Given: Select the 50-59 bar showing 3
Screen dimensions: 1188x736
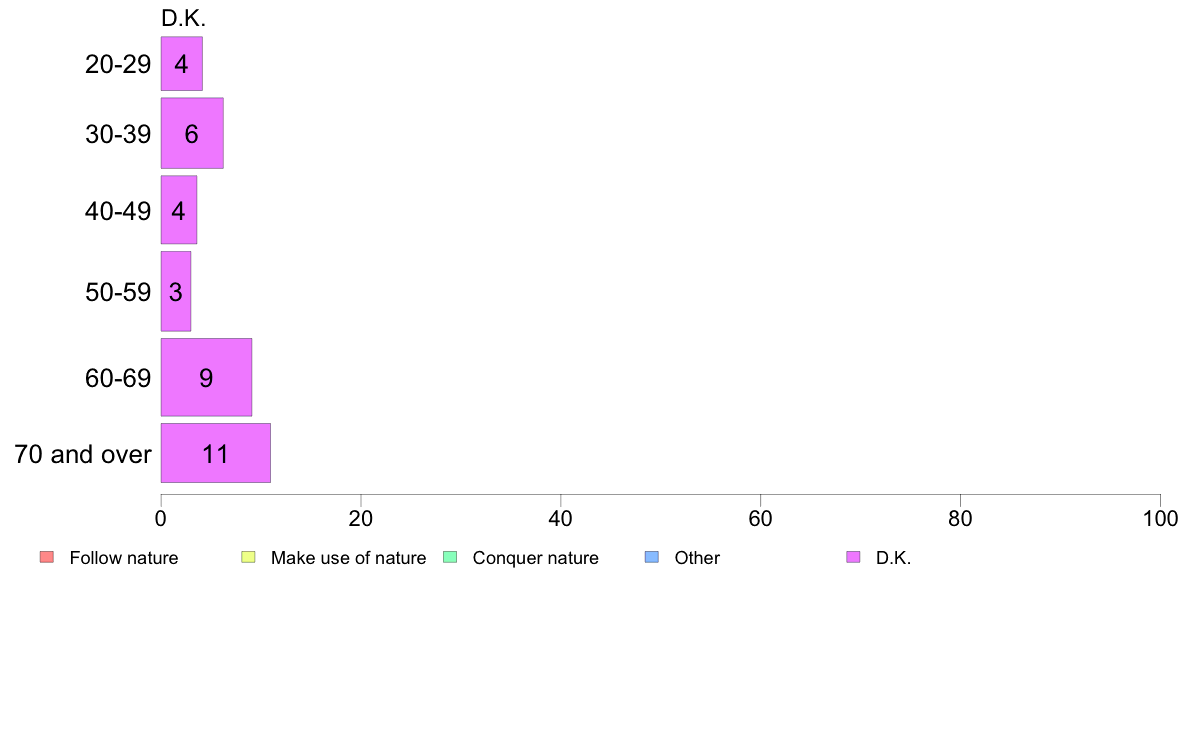Looking at the screenshot, I should 176,292.
